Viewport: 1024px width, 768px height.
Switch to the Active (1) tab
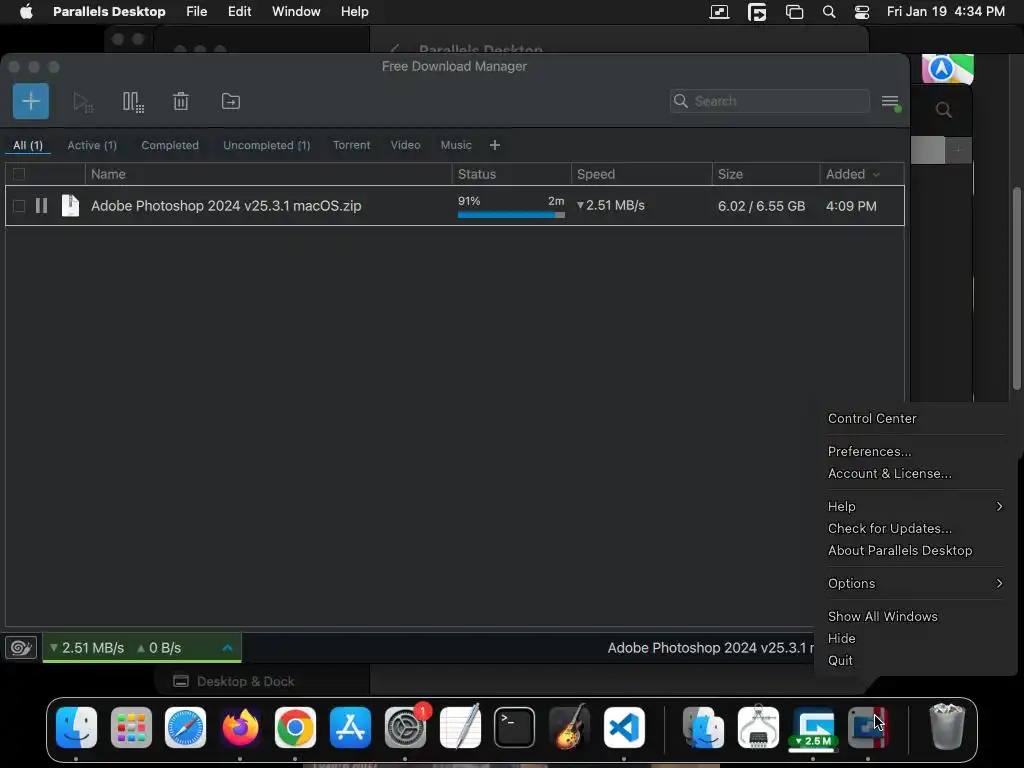(92, 145)
